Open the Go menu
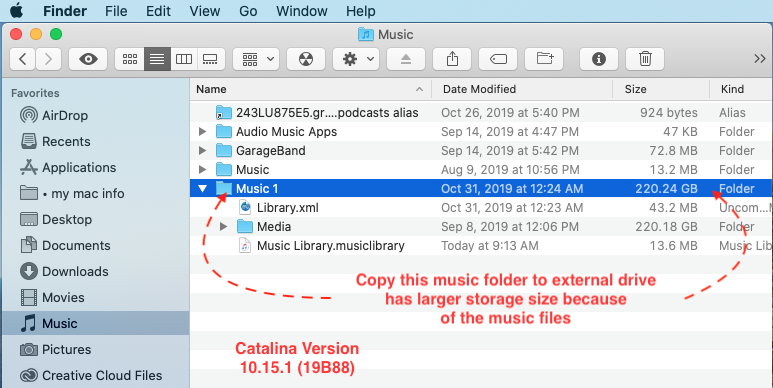The height and width of the screenshot is (388, 773). pyautogui.click(x=248, y=11)
